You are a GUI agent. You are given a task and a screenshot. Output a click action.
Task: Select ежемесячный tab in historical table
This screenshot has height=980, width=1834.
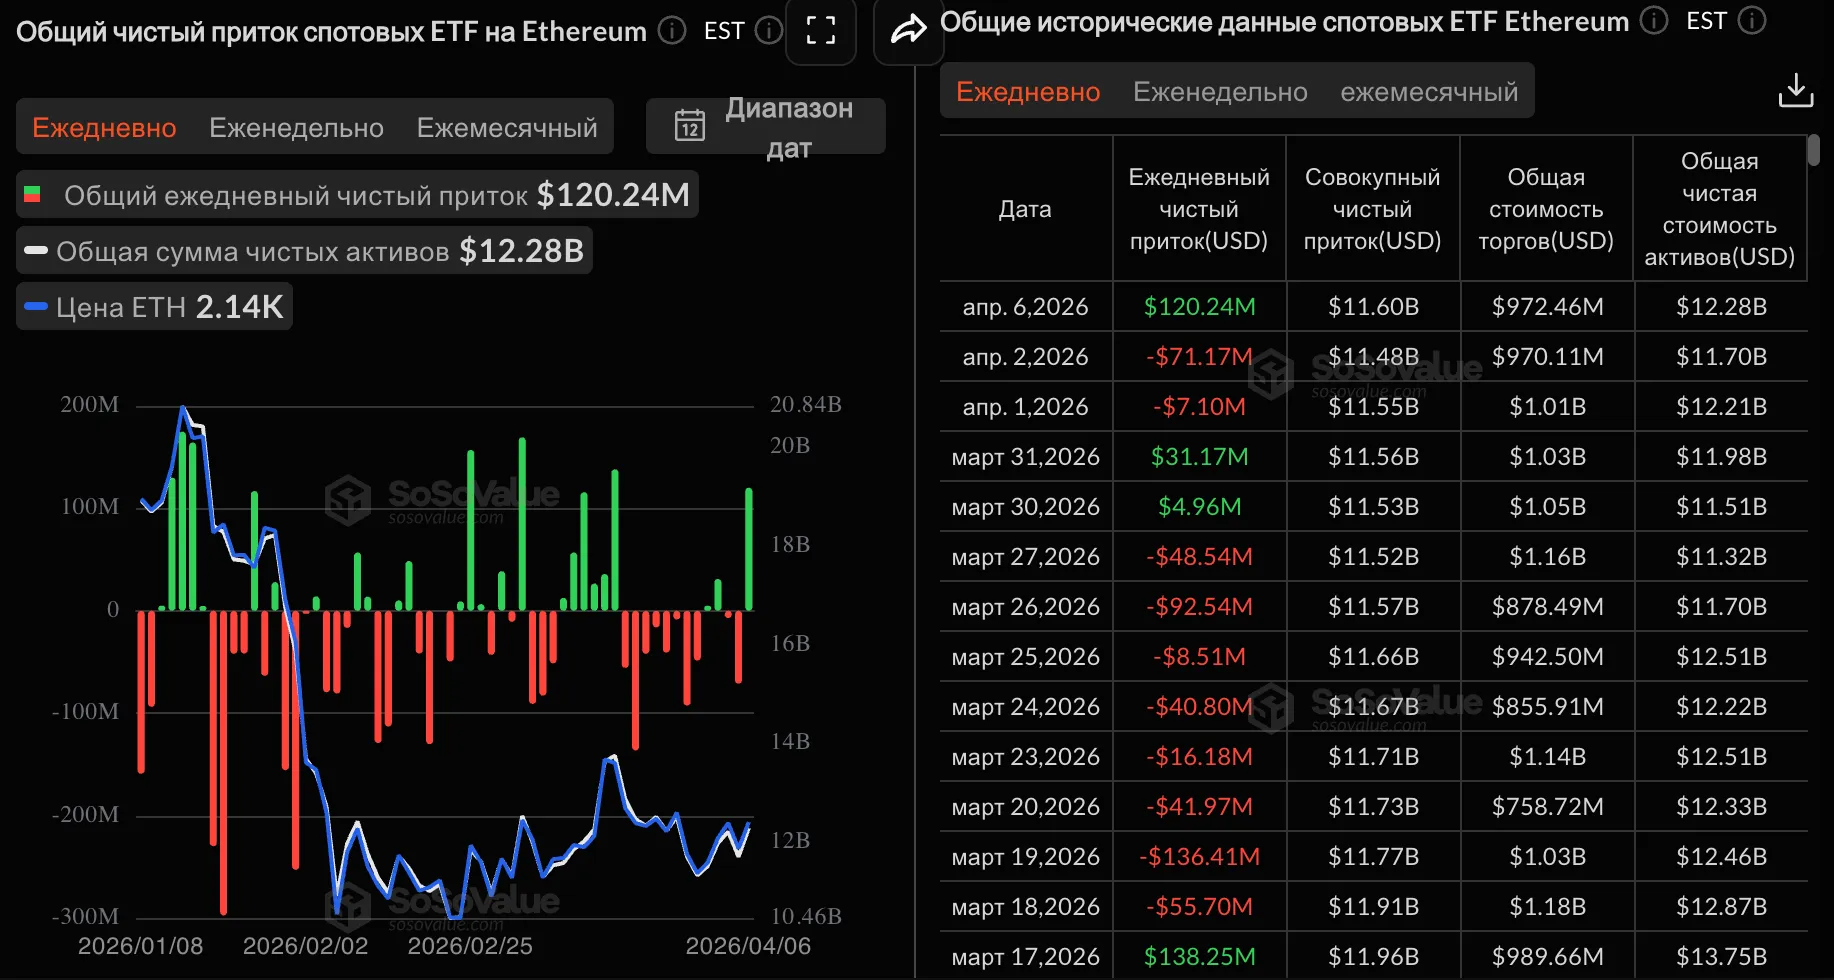tap(1428, 92)
